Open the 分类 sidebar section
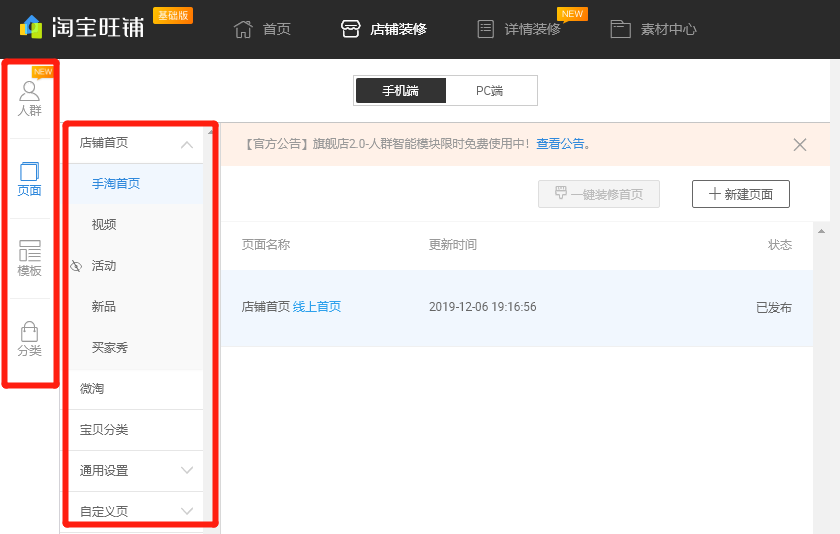This screenshot has width=840, height=534. [29, 339]
